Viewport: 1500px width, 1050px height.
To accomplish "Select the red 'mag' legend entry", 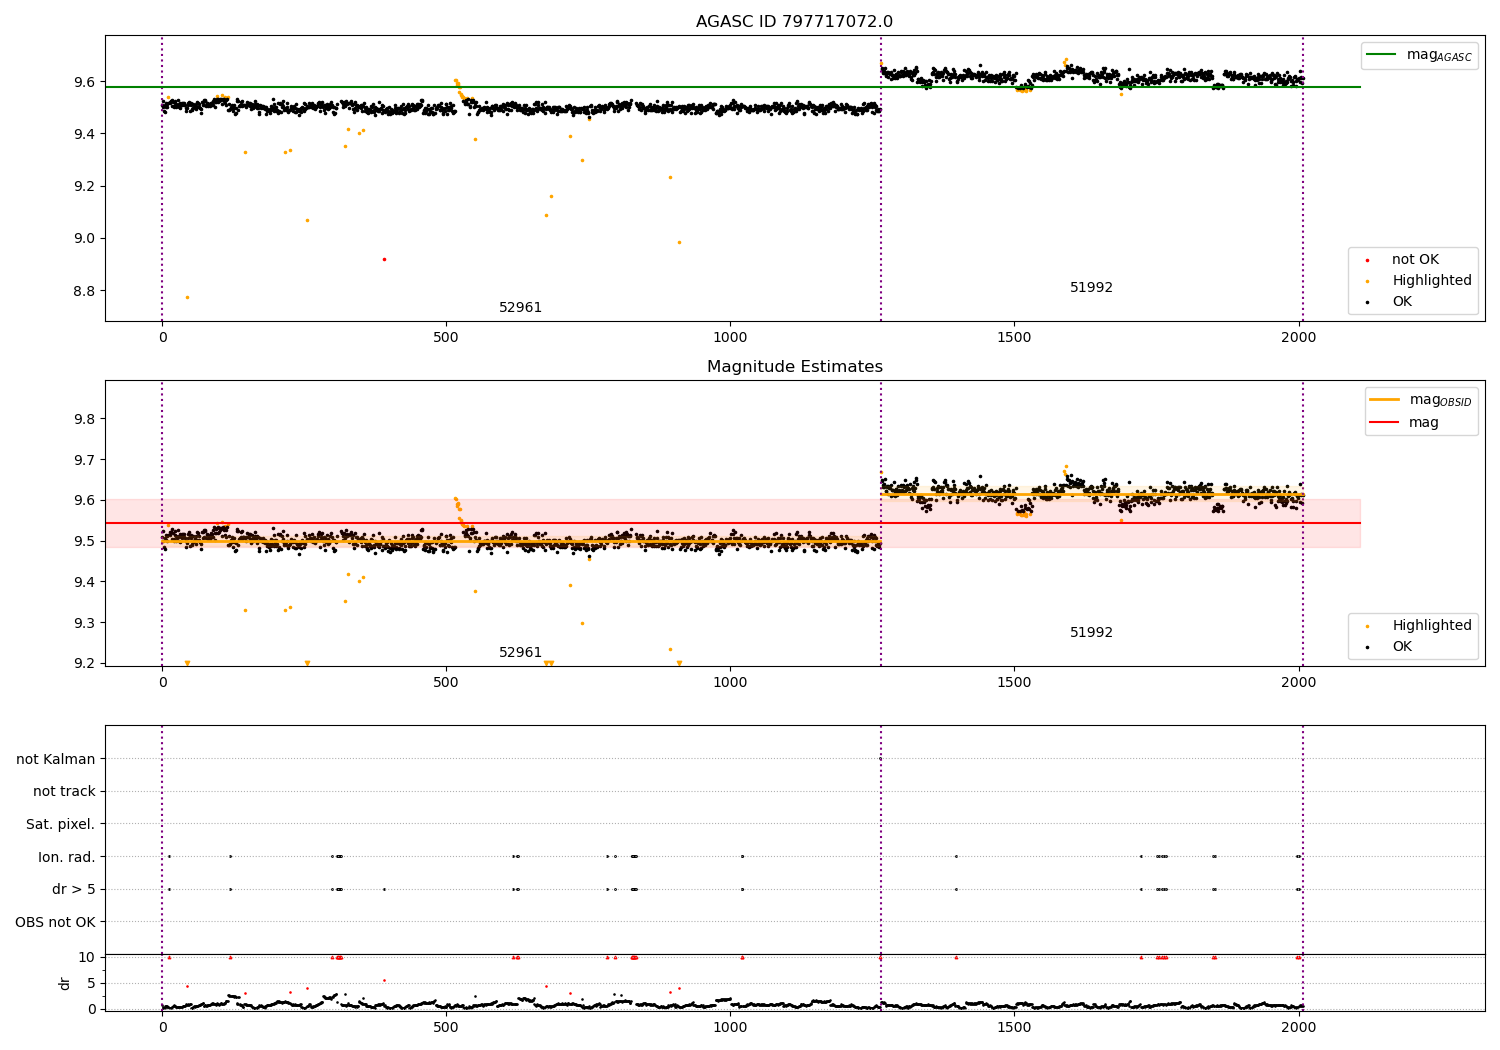I will coord(1404,423).
